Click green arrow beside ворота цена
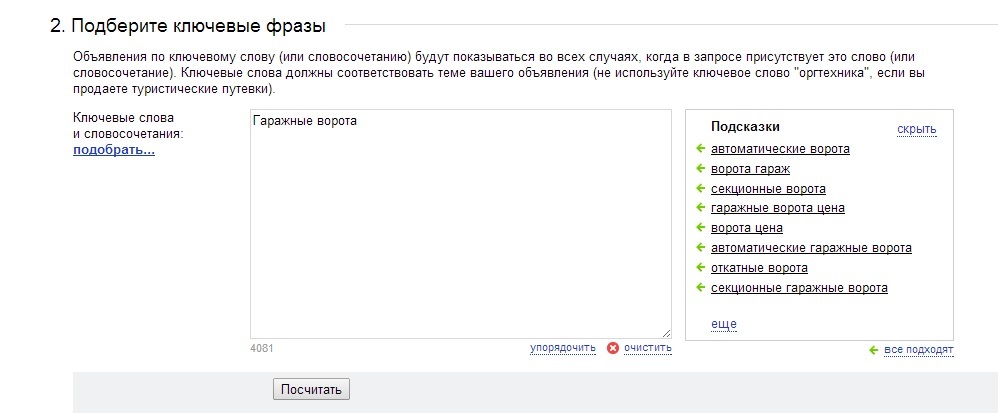The width and height of the screenshot is (998, 418). pyautogui.click(x=700, y=227)
